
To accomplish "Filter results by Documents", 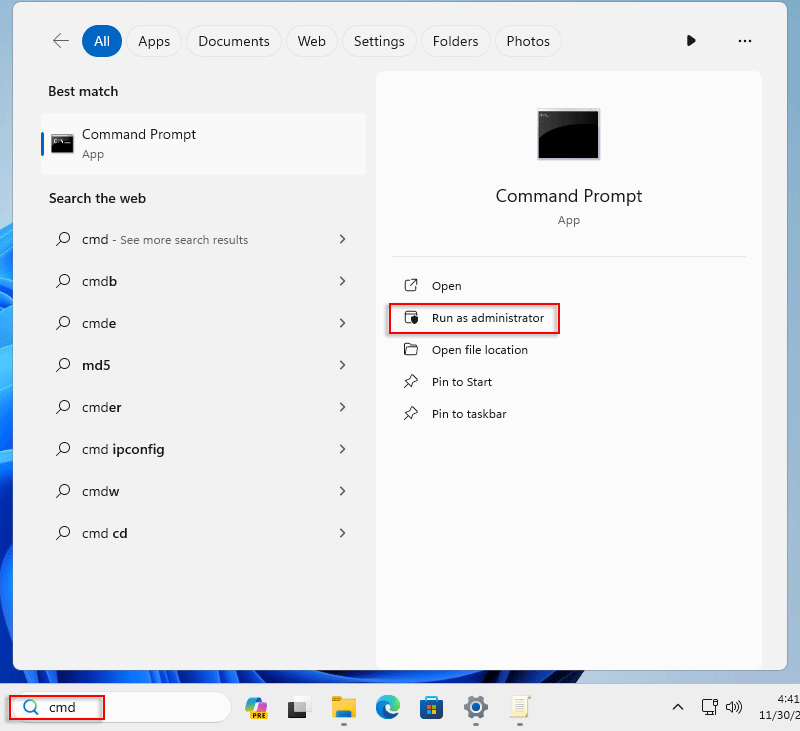I will click(234, 41).
